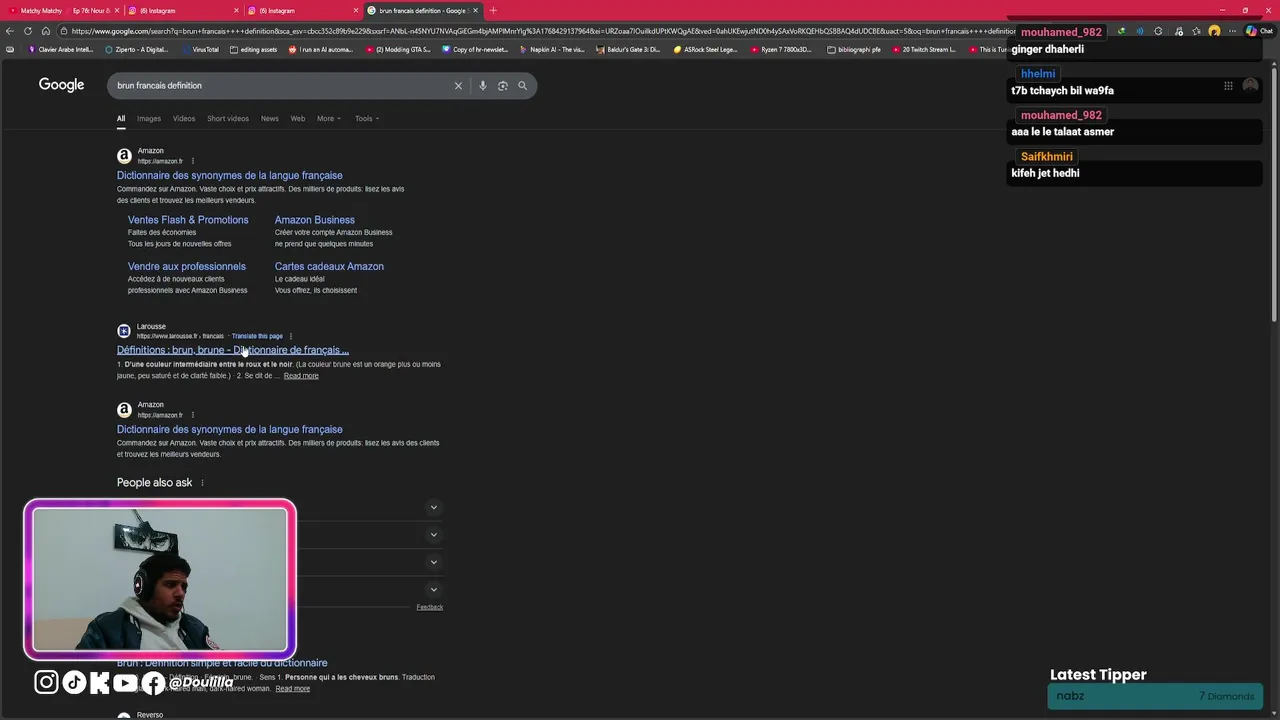This screenshot has height=720, width=1280.
Task: Open Brun : Définition simple et facile result
Action: click(222, 663)
